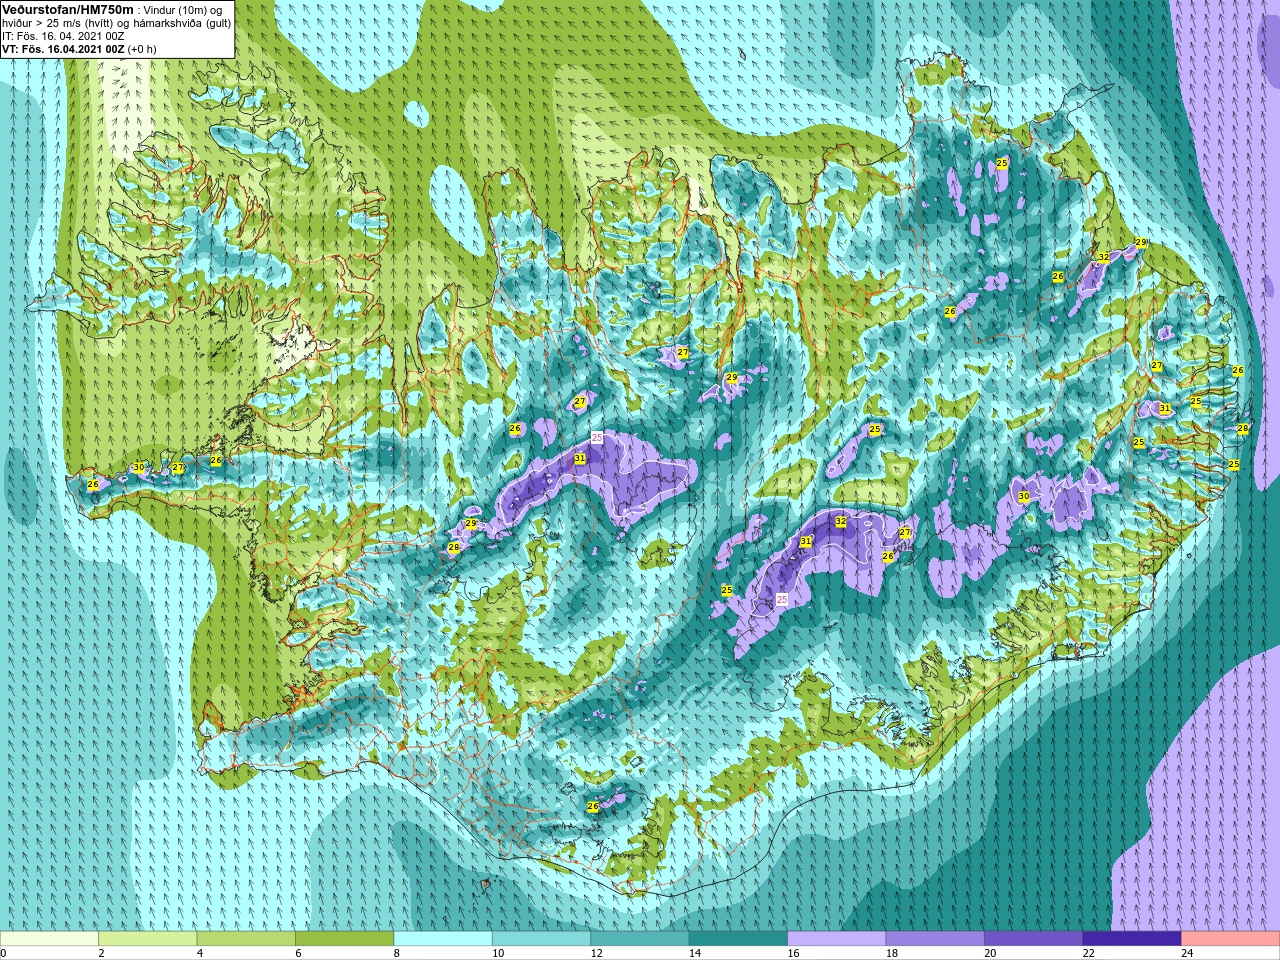This screenshot has width=1280, height=960.
Task: Click the Veðurstofan/HM750m title text
Action: tap(68, 9)
